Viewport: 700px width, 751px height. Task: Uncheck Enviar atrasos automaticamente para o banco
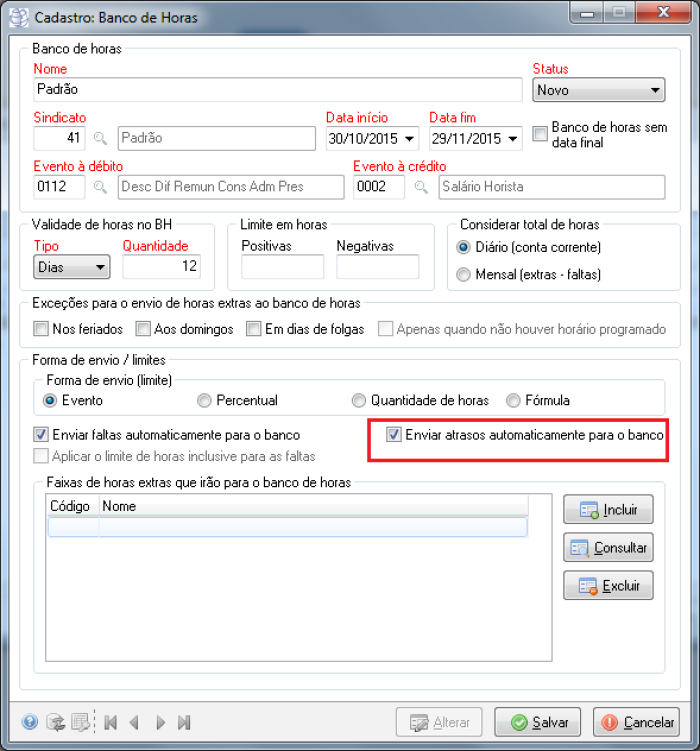394,435
